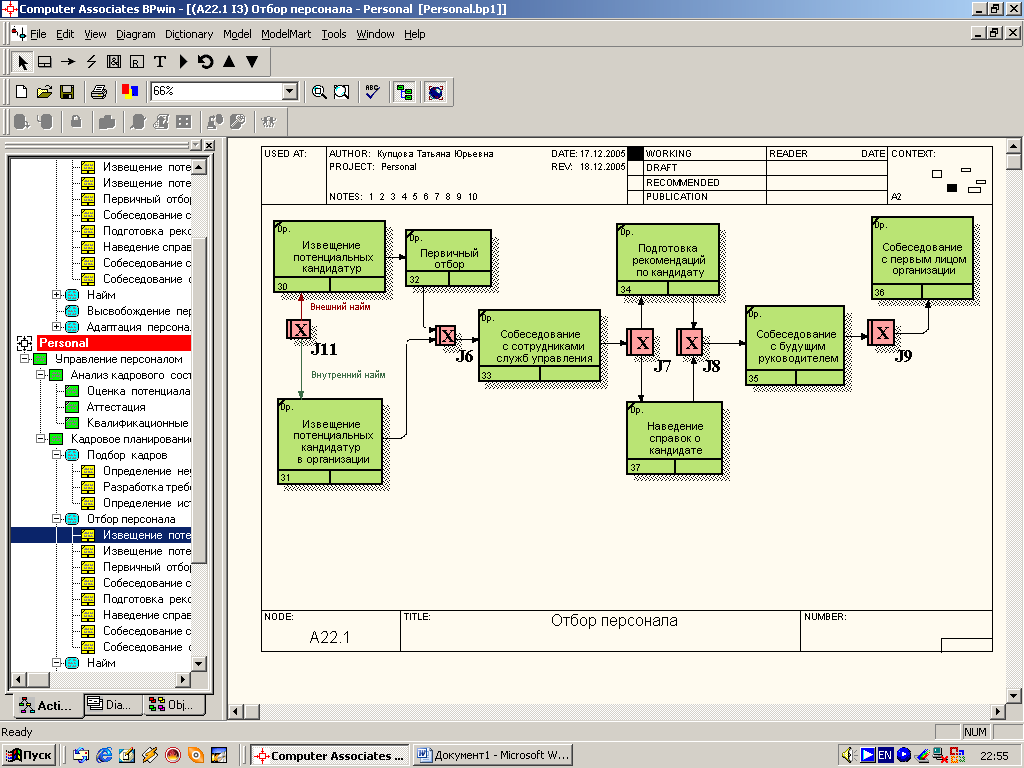Image resolution: width=1024 pixels, height=768 pixels.
Task: Click the Внутренний найм arrow label
Action: click(x=348, y=375)
